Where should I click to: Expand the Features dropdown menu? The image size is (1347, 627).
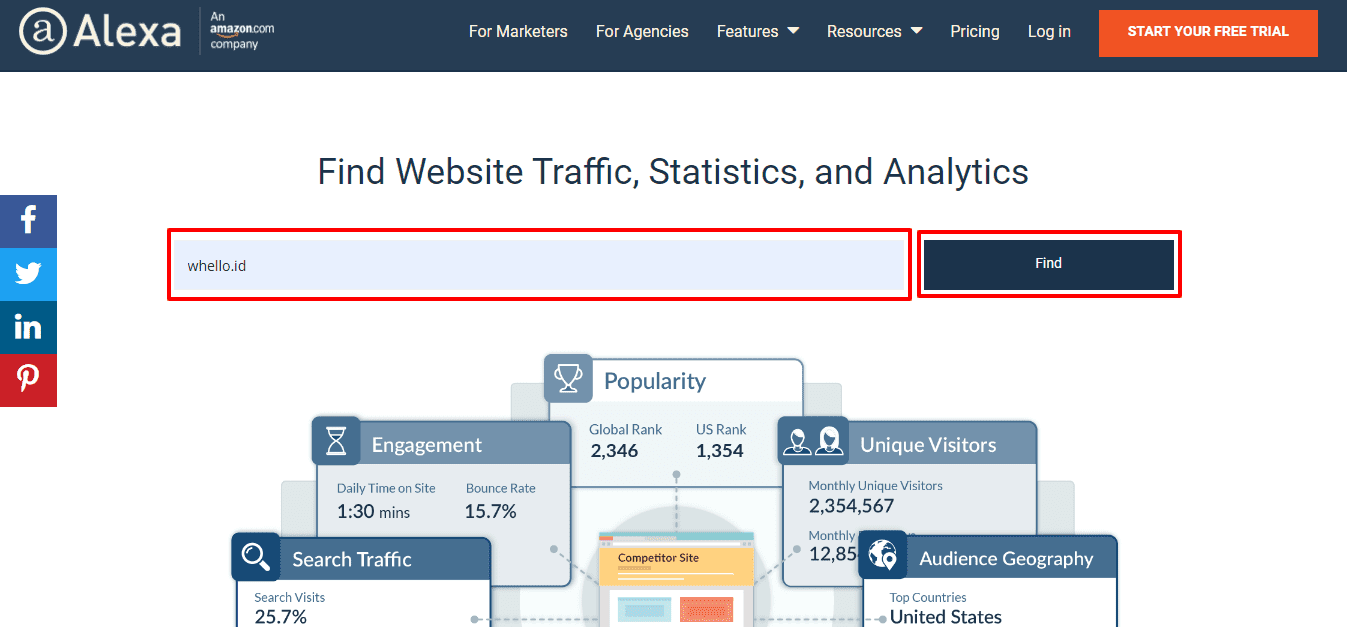pos(757,32)
